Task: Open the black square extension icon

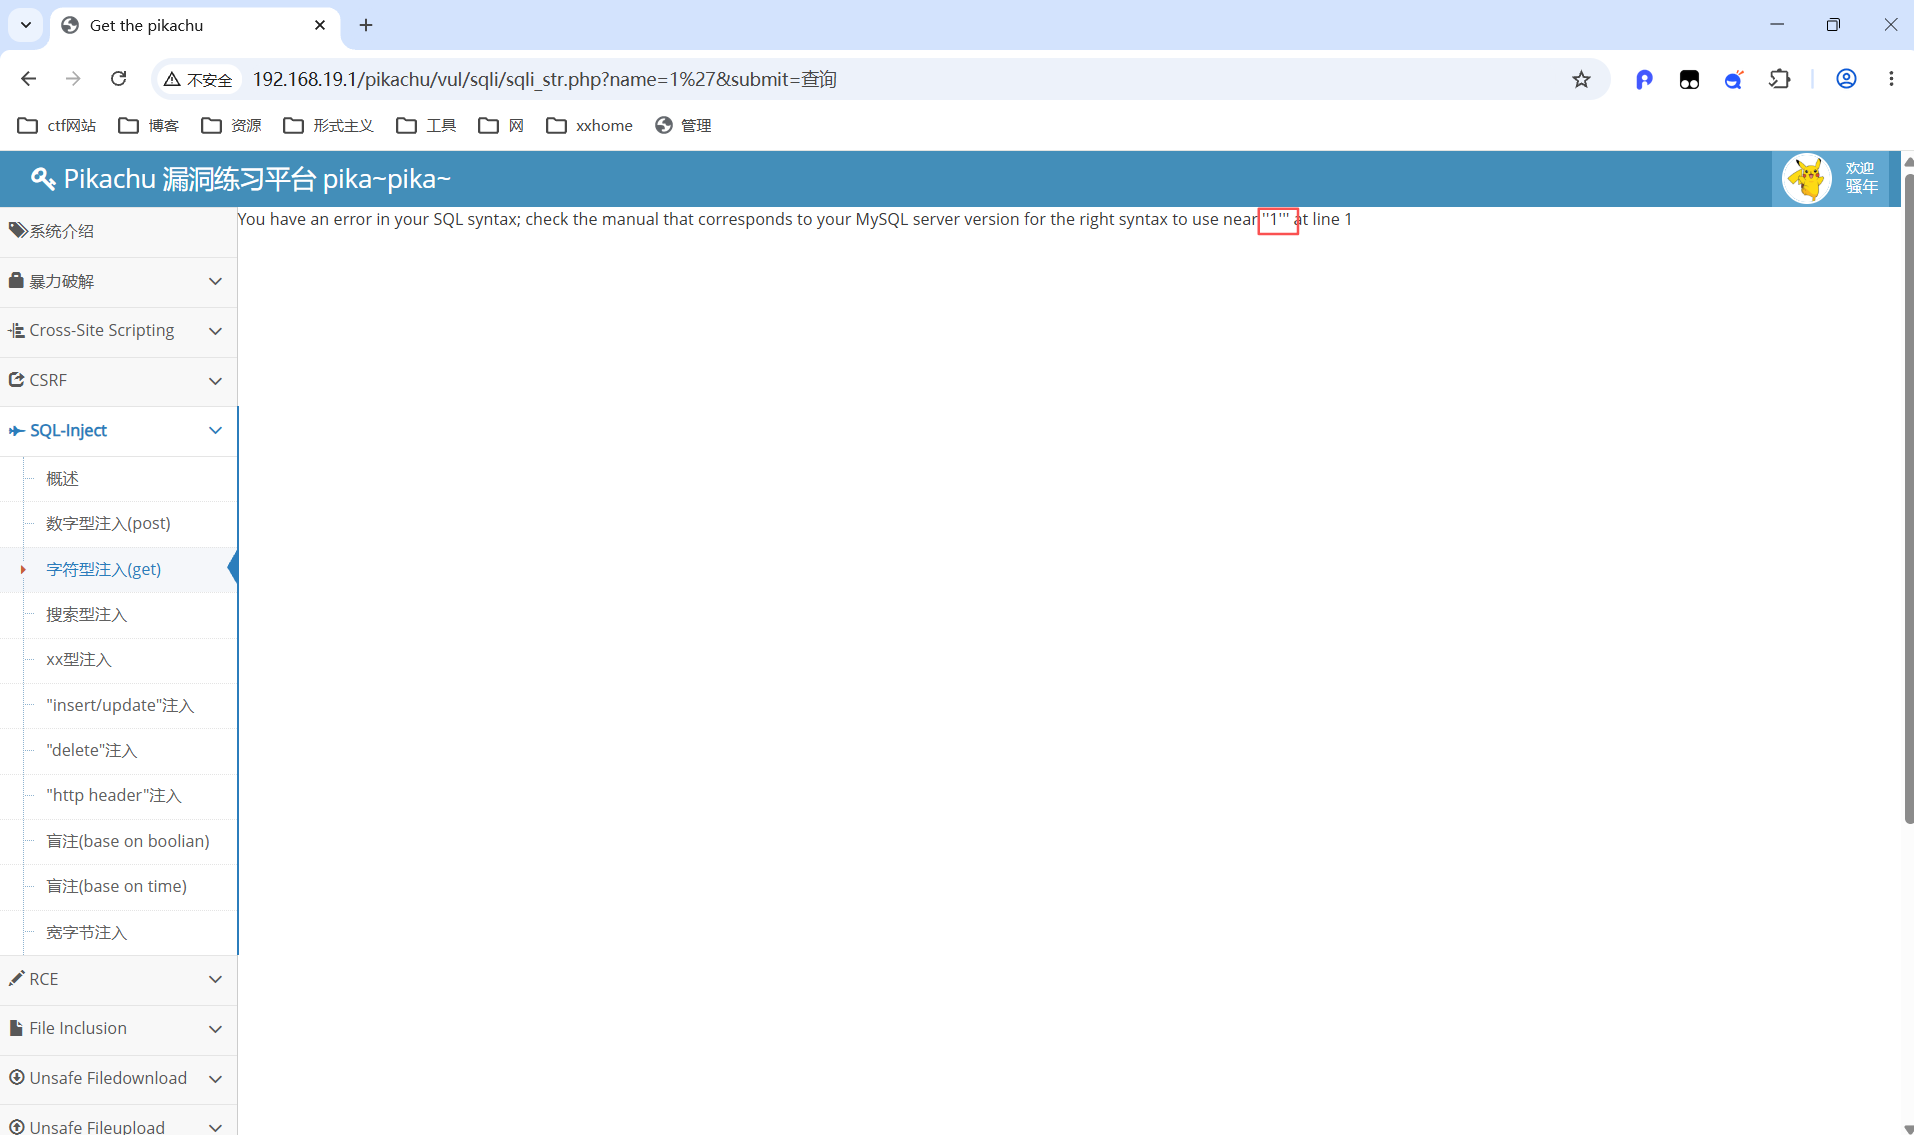Action: 1689,79
